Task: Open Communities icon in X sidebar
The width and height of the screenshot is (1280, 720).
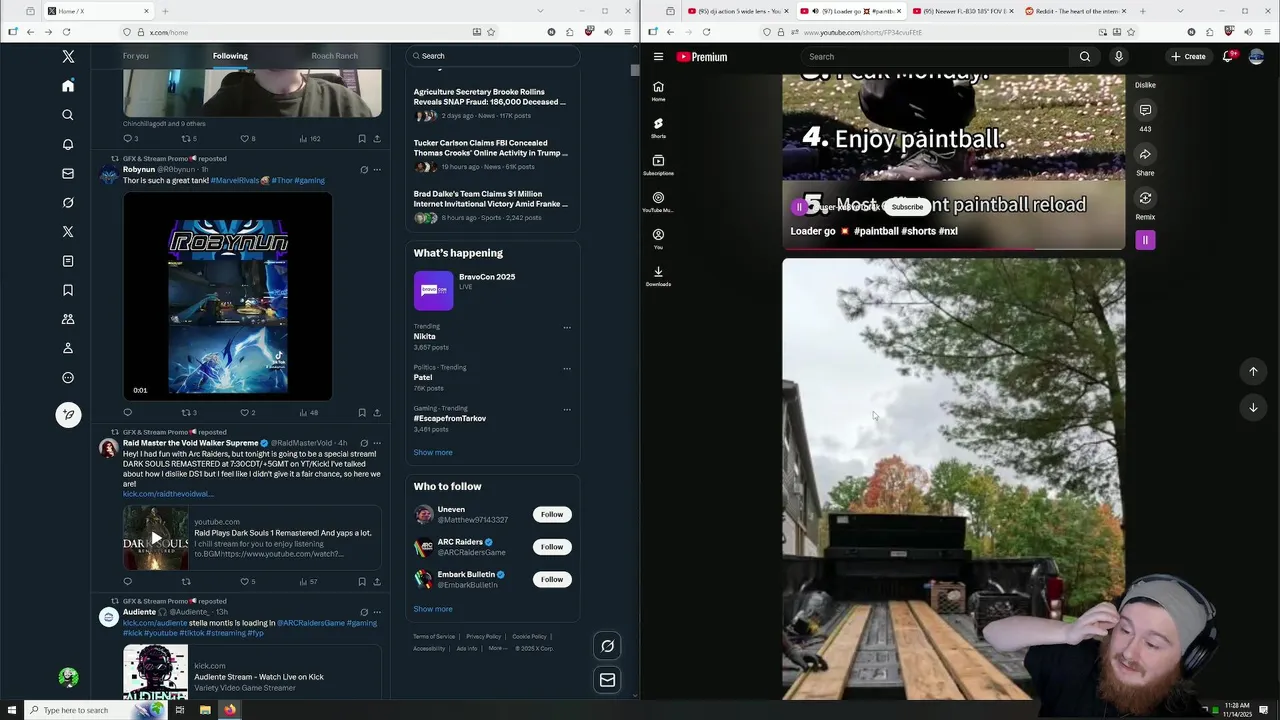Action: pyautogui.click(x=68, y=319)
